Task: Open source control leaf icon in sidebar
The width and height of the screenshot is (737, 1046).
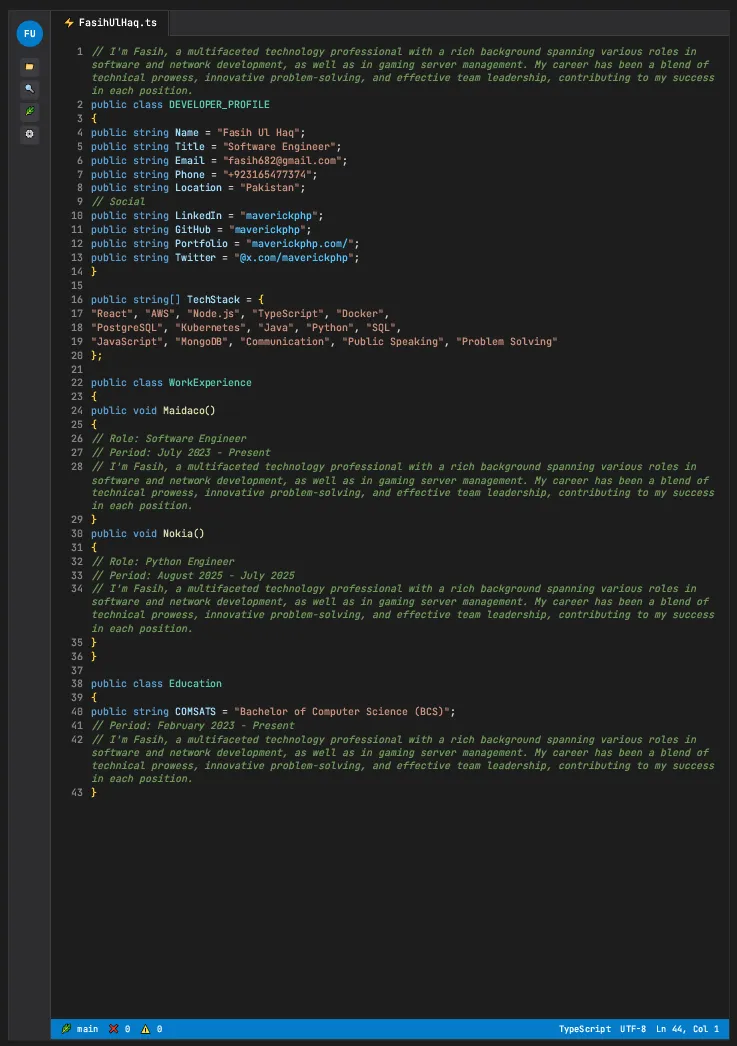Action: (29, 111)
